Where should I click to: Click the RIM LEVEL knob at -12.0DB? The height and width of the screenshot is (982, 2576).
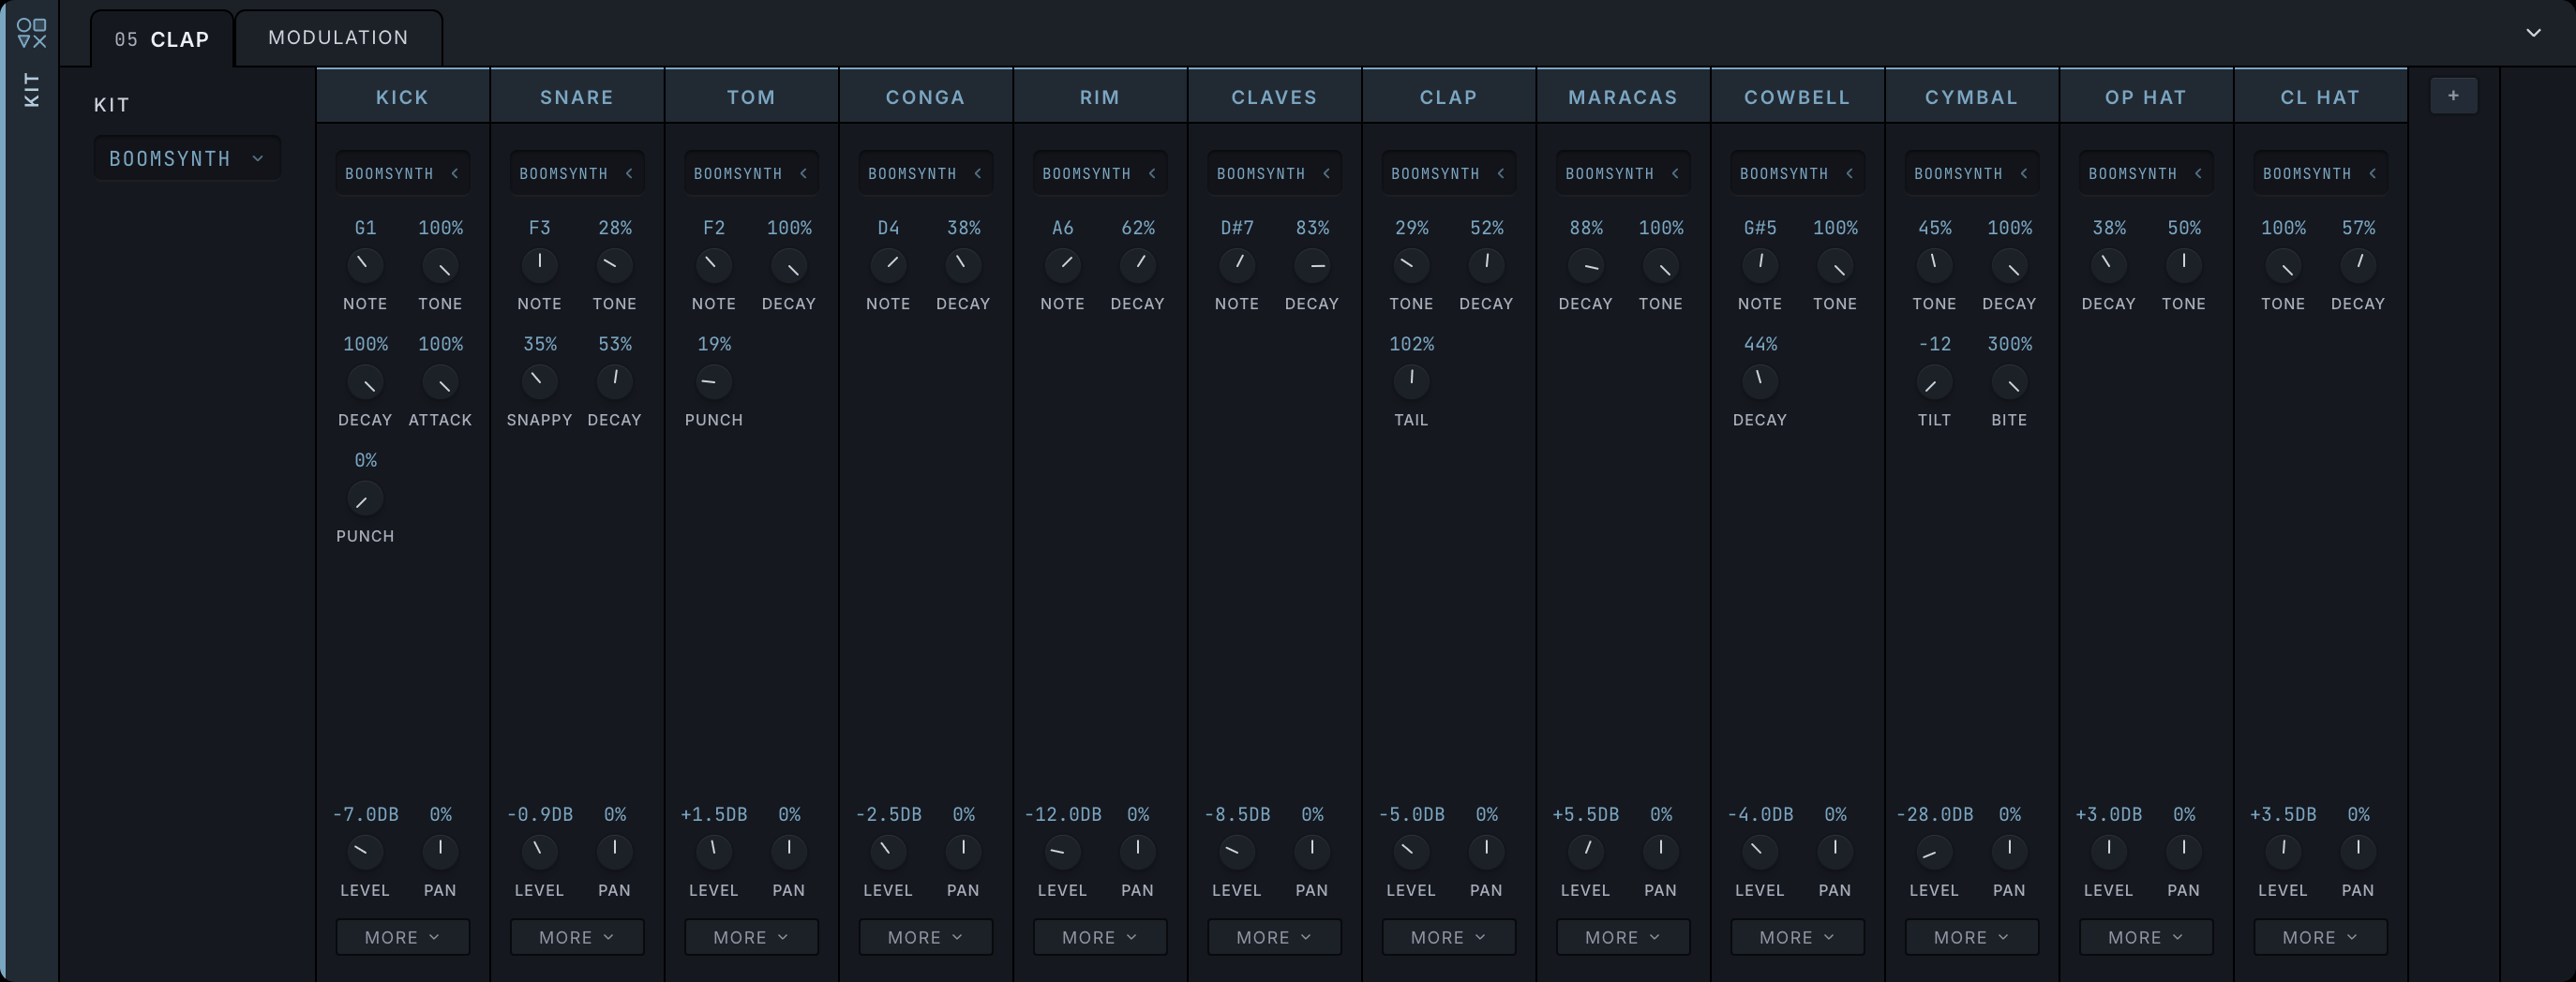pyautogui.click(x=1062, y=851)
